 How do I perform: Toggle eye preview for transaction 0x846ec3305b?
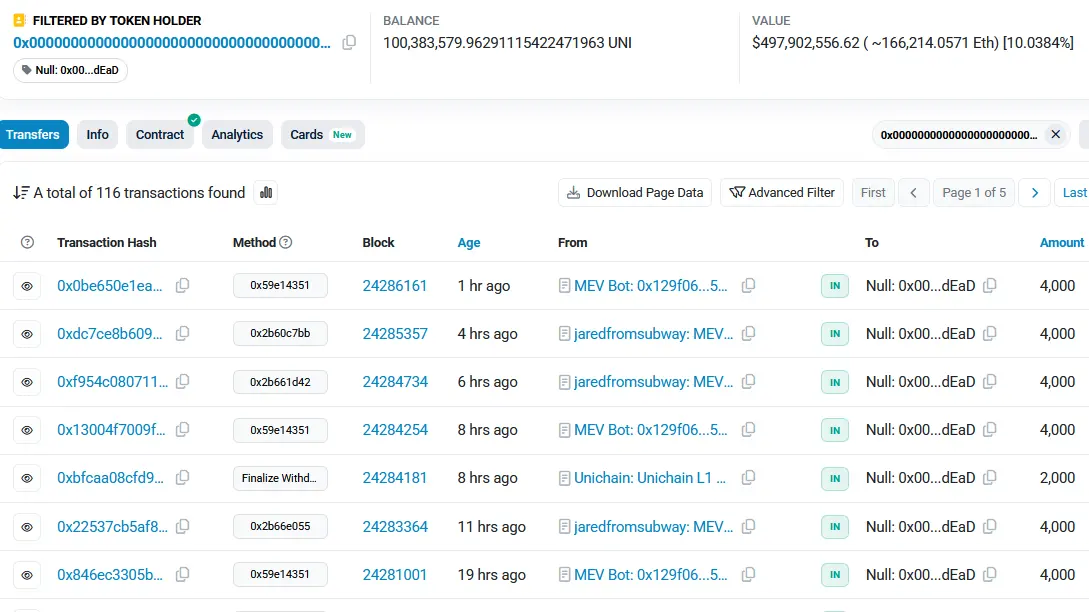point(27,575)
